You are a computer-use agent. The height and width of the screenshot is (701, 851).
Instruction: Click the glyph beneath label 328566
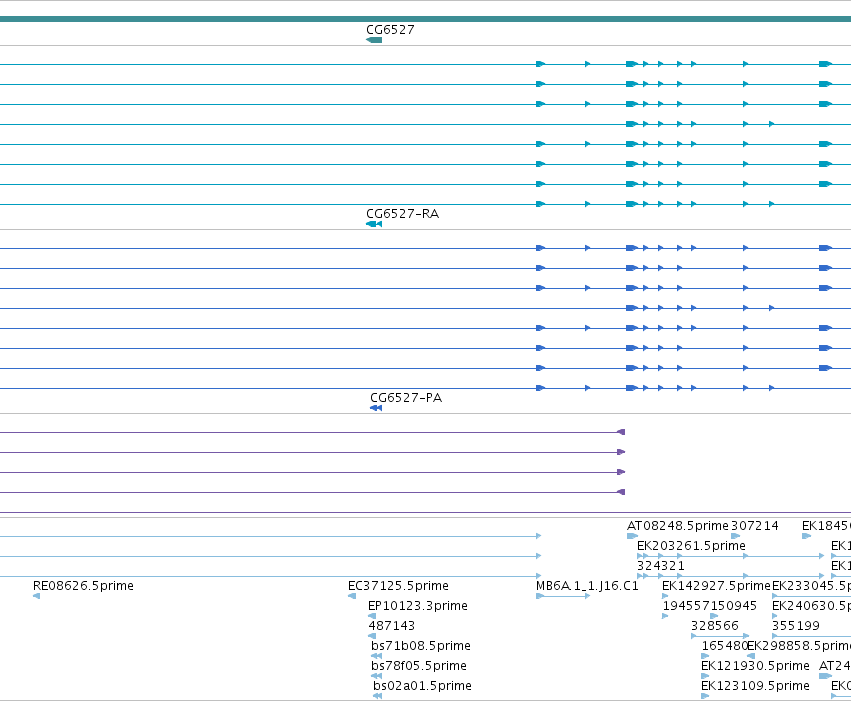pos(720,636)
